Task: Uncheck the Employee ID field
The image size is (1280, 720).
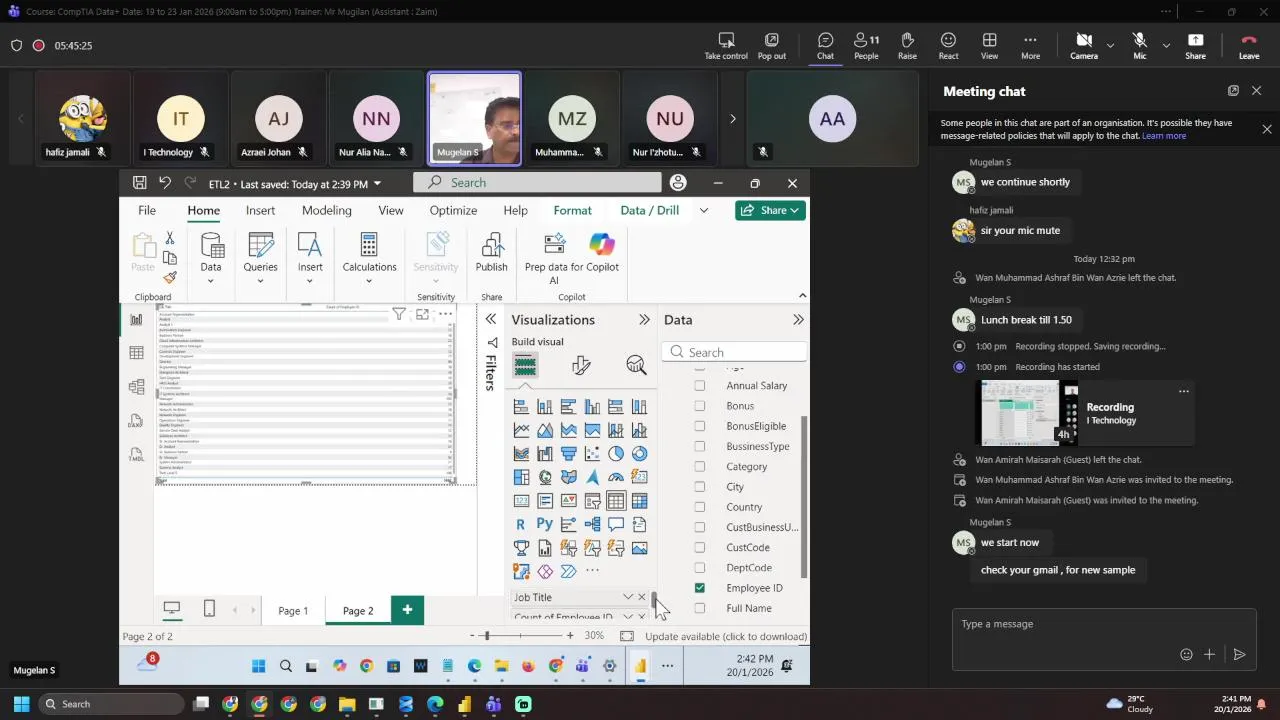Action: tap(700, 588)
